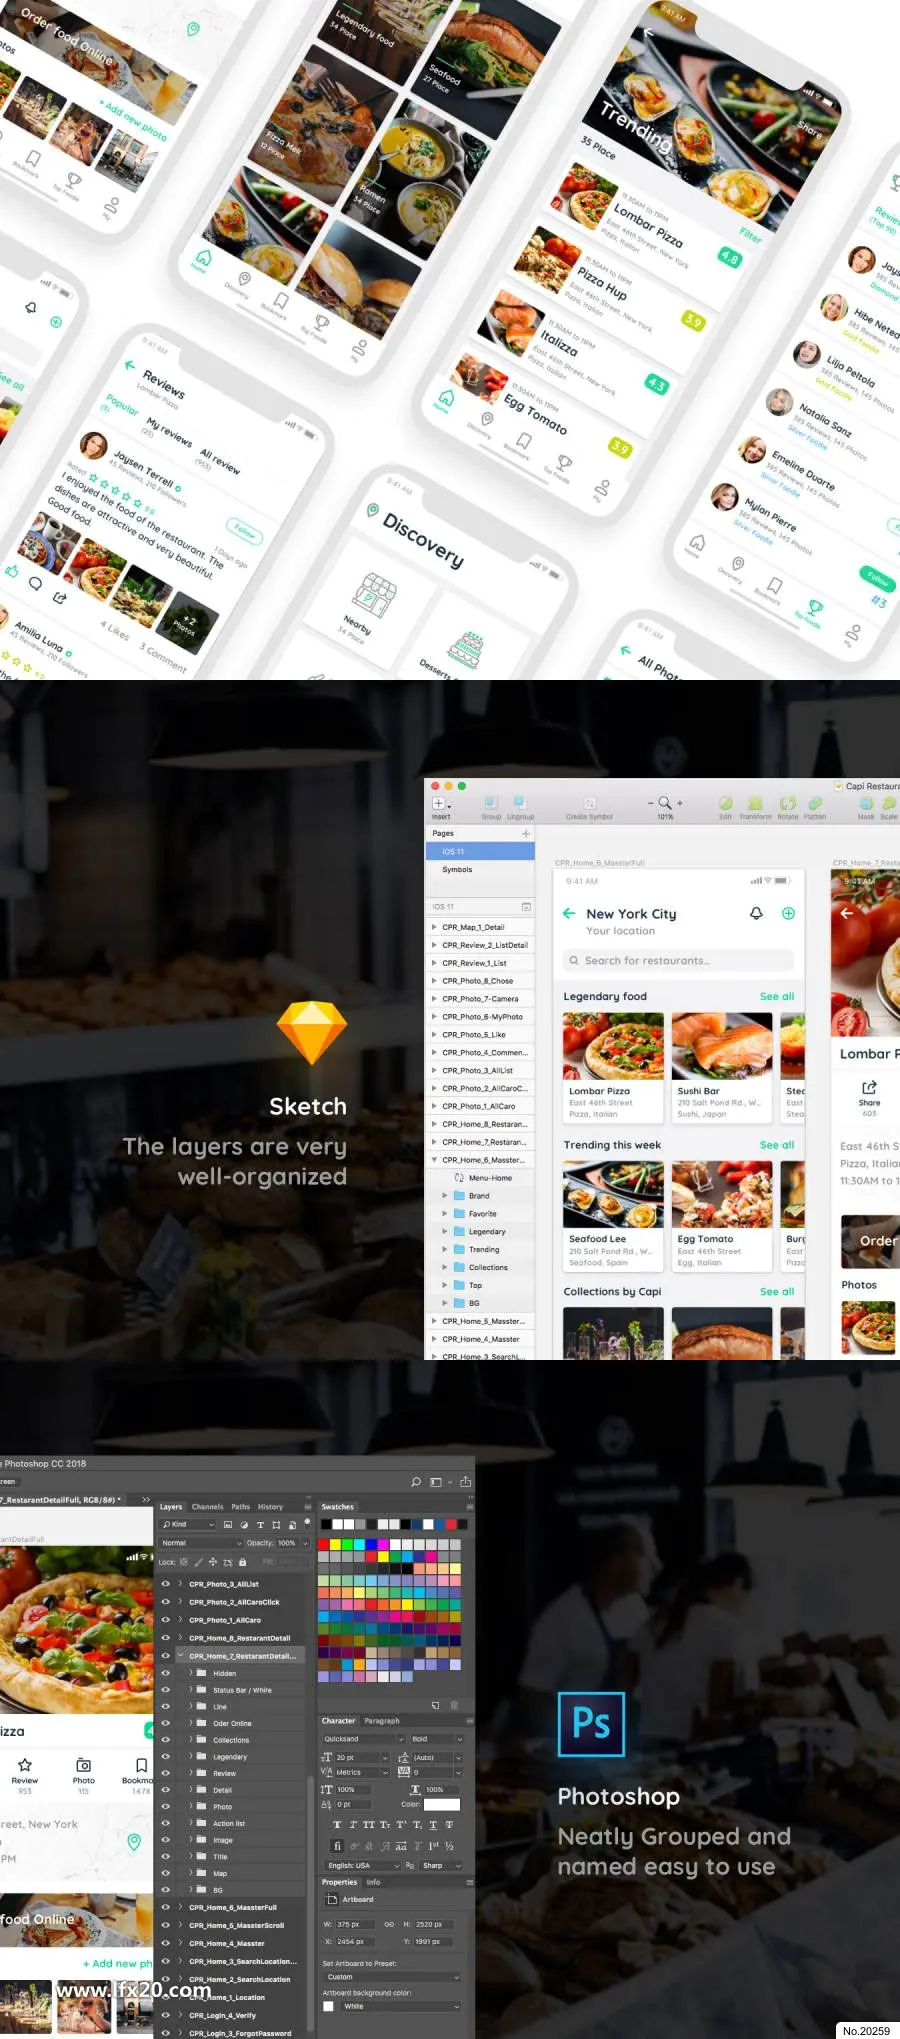Click the Search for restaurants field
Viewport: 900px width, 2039px height.
click(x=678, y=961)
